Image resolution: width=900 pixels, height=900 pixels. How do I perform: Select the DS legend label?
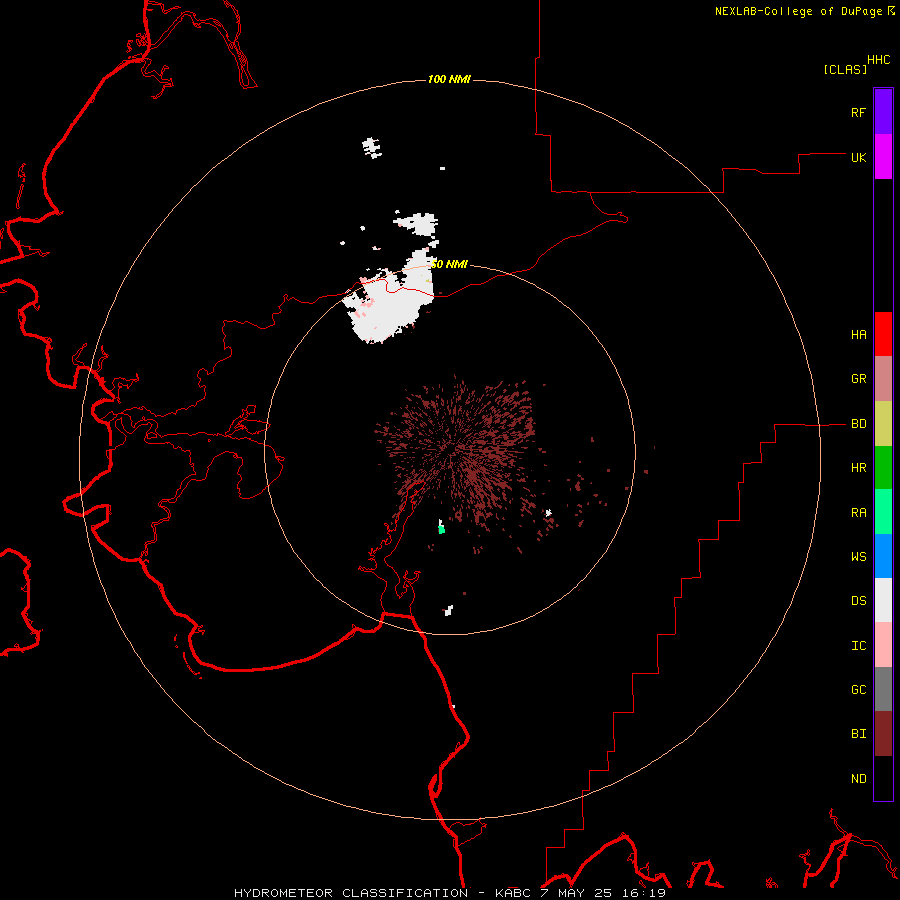click(858, 601)
